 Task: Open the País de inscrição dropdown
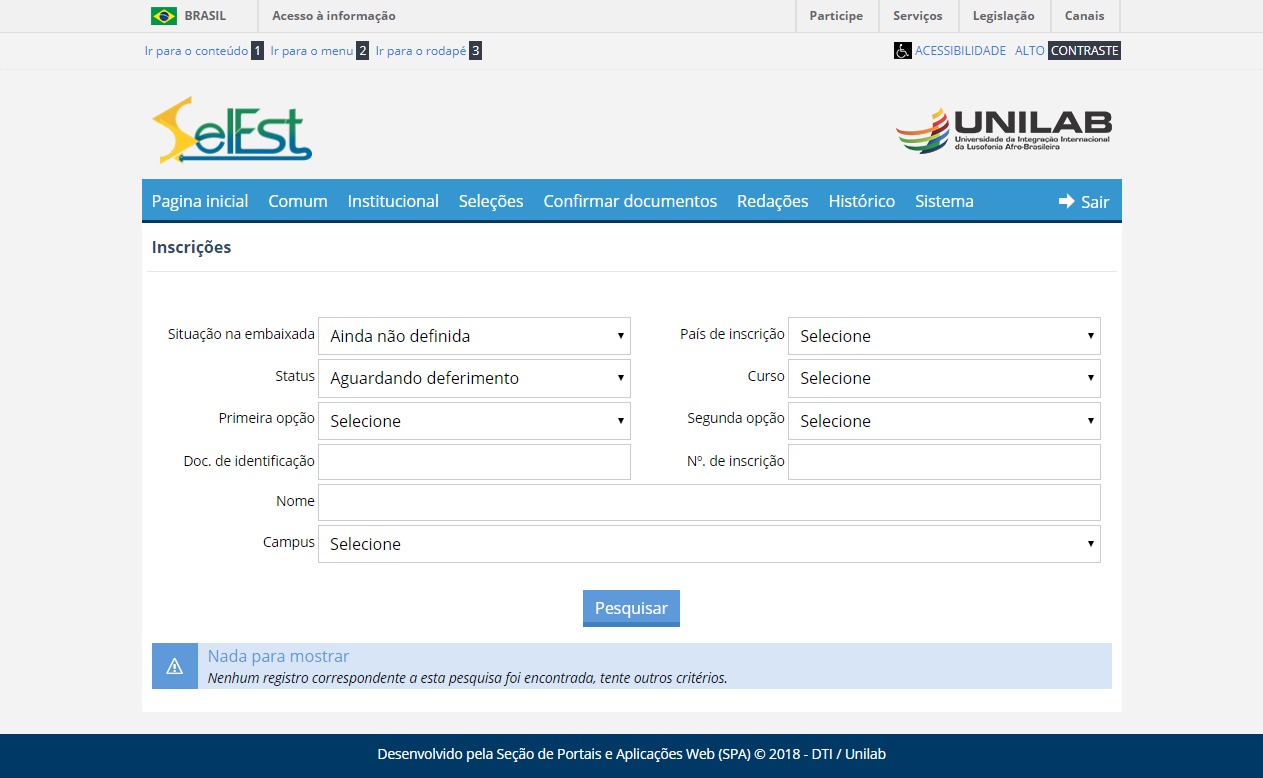coord(944,336)
